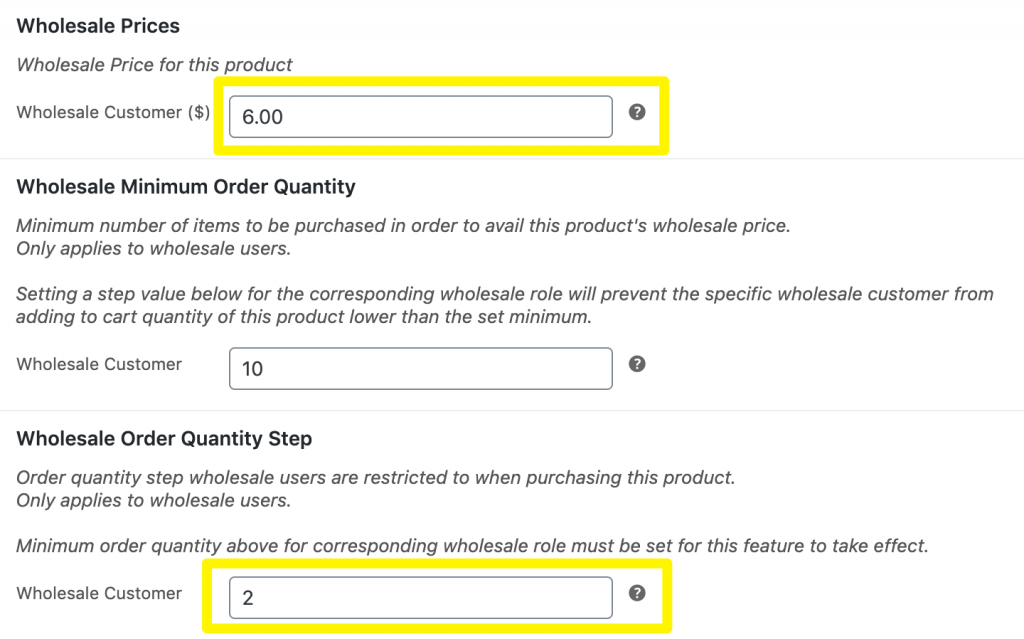This screenshot has height=639, width=1024.
Task: Click the "Wholesale Order Quantity Step" heading
Action: (164, 438)
